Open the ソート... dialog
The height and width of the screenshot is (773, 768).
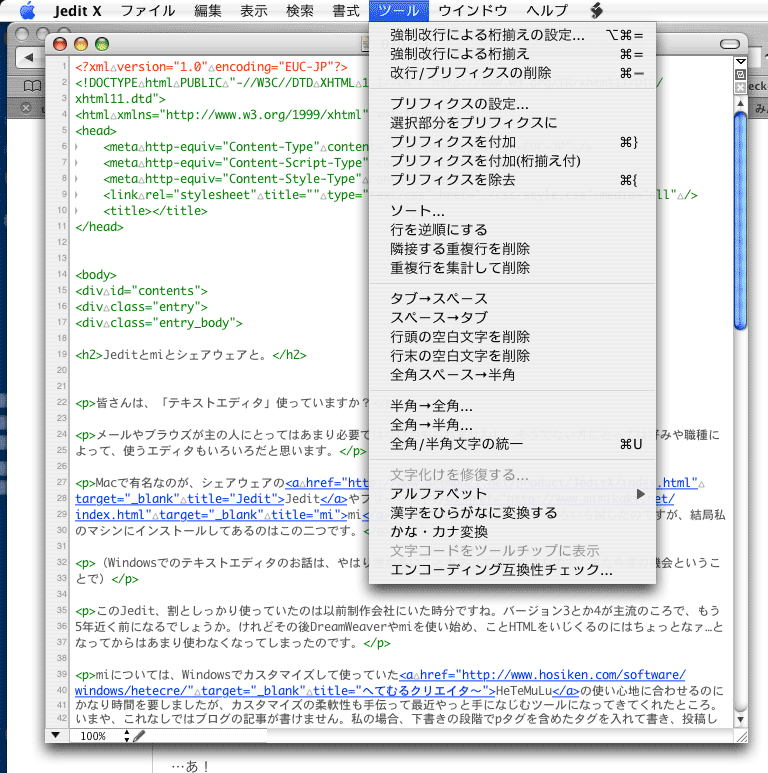513,211
